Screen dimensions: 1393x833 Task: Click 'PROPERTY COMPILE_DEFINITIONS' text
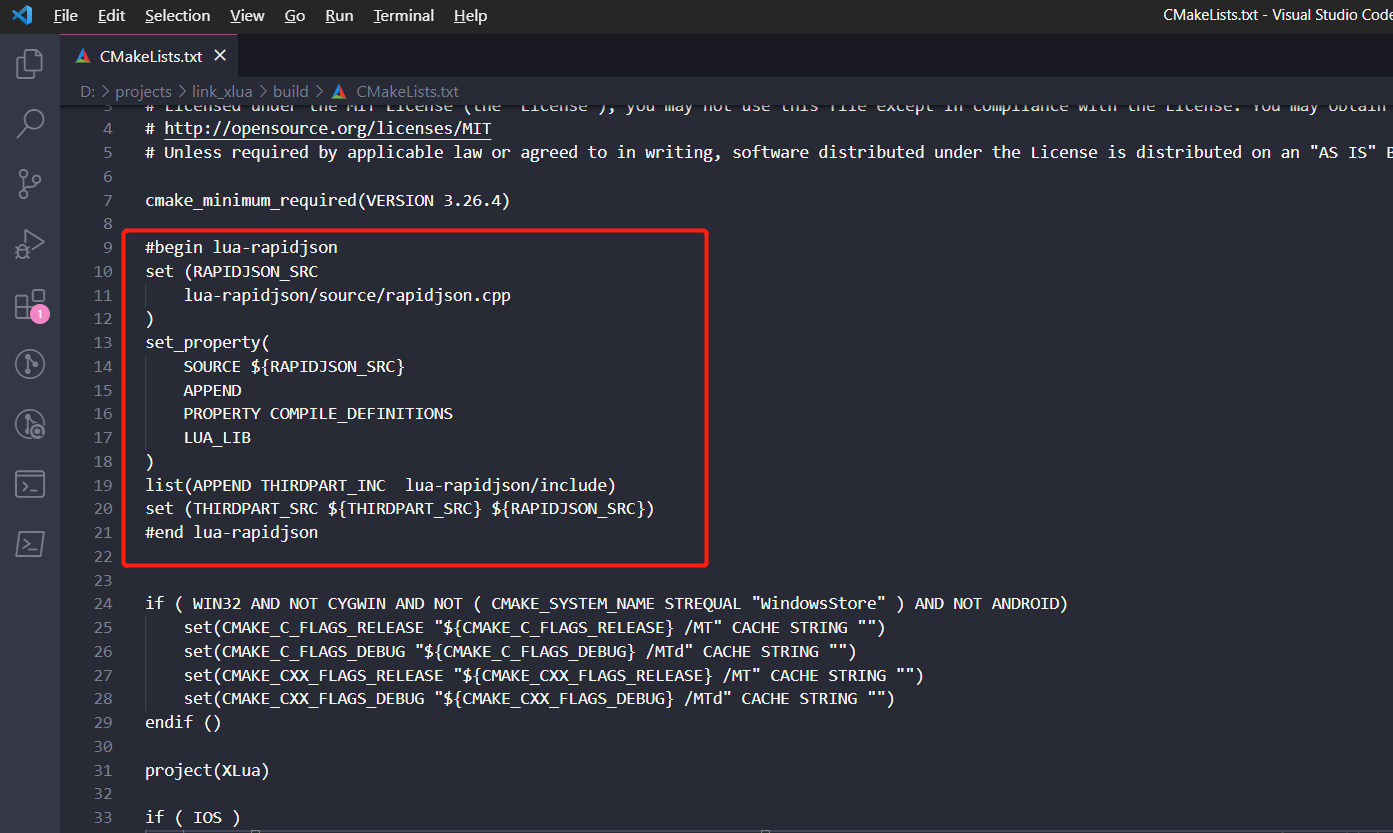[x=318, y=413]
